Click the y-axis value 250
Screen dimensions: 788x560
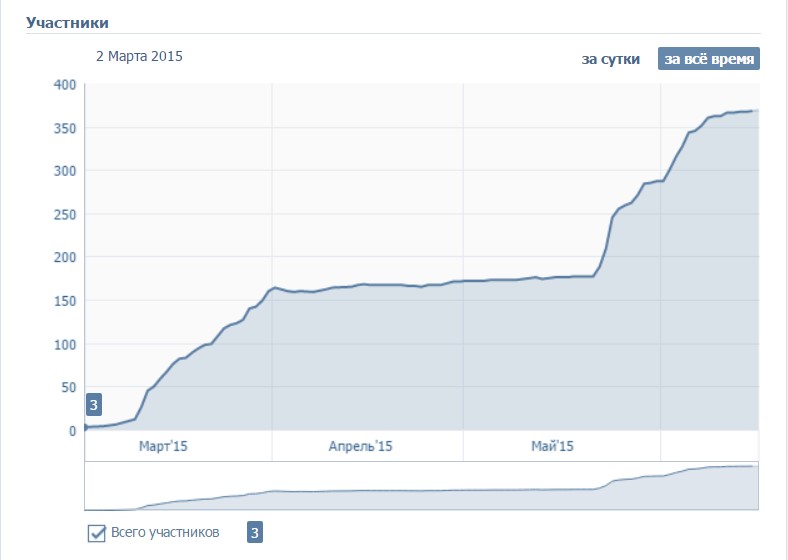65,215
